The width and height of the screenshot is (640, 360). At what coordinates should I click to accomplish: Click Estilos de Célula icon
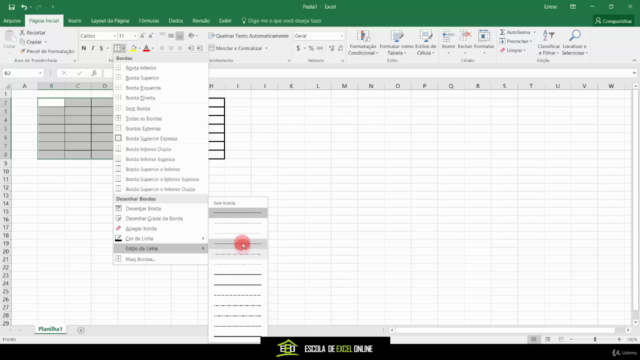click(426, 36)
